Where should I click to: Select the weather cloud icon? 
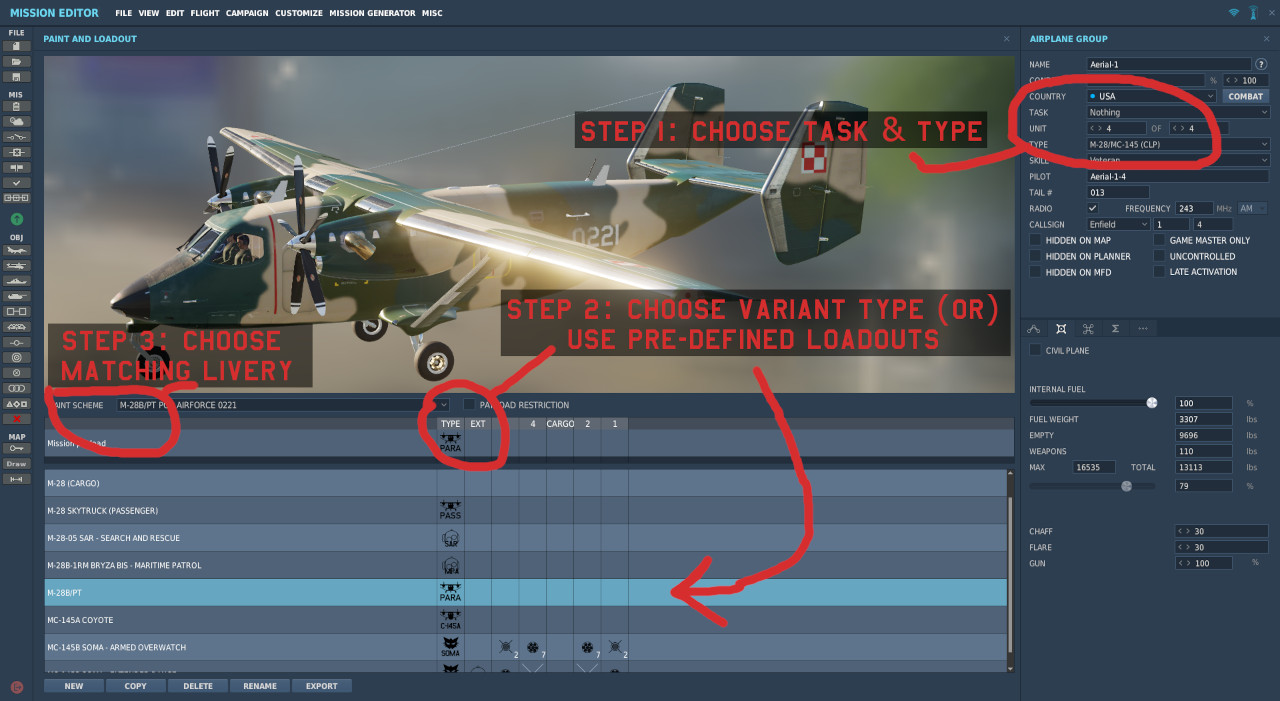tap(16, 121)
